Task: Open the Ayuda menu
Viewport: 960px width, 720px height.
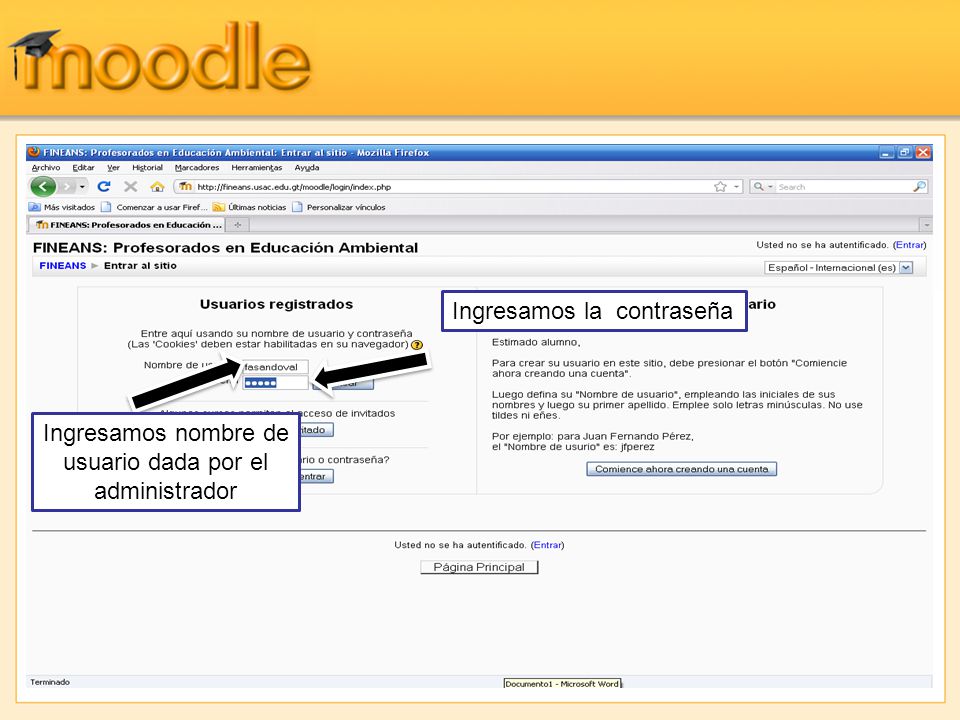Action: point(307,168)
